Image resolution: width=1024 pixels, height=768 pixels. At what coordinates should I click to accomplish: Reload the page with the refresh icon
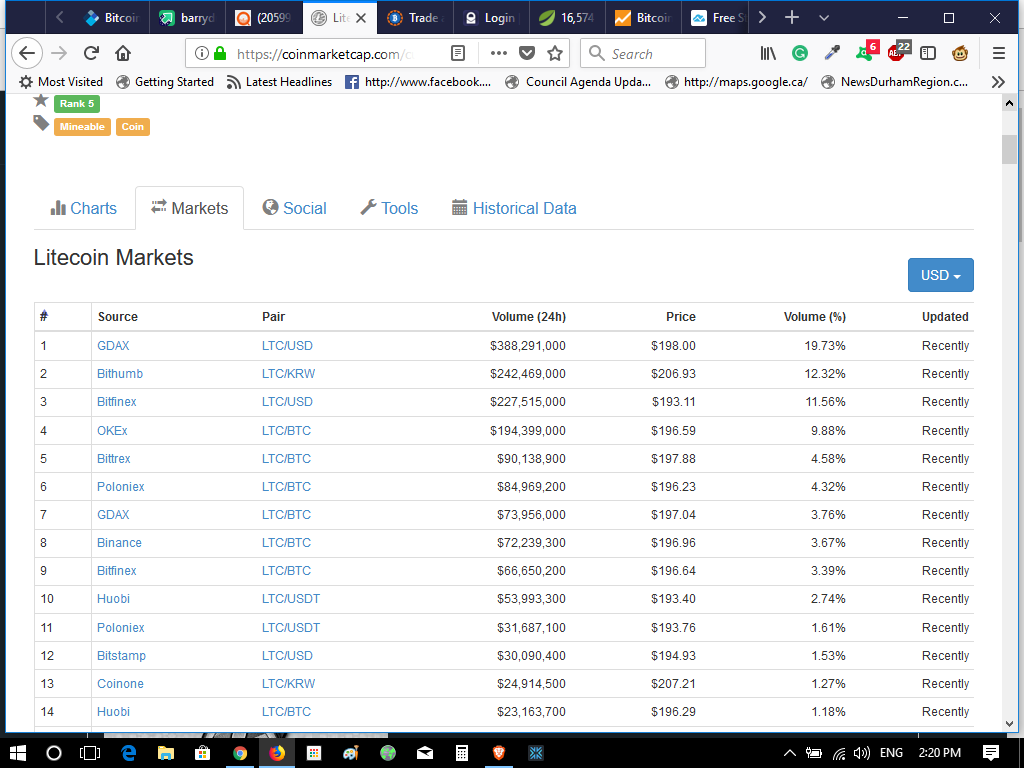tap(91, 54)
